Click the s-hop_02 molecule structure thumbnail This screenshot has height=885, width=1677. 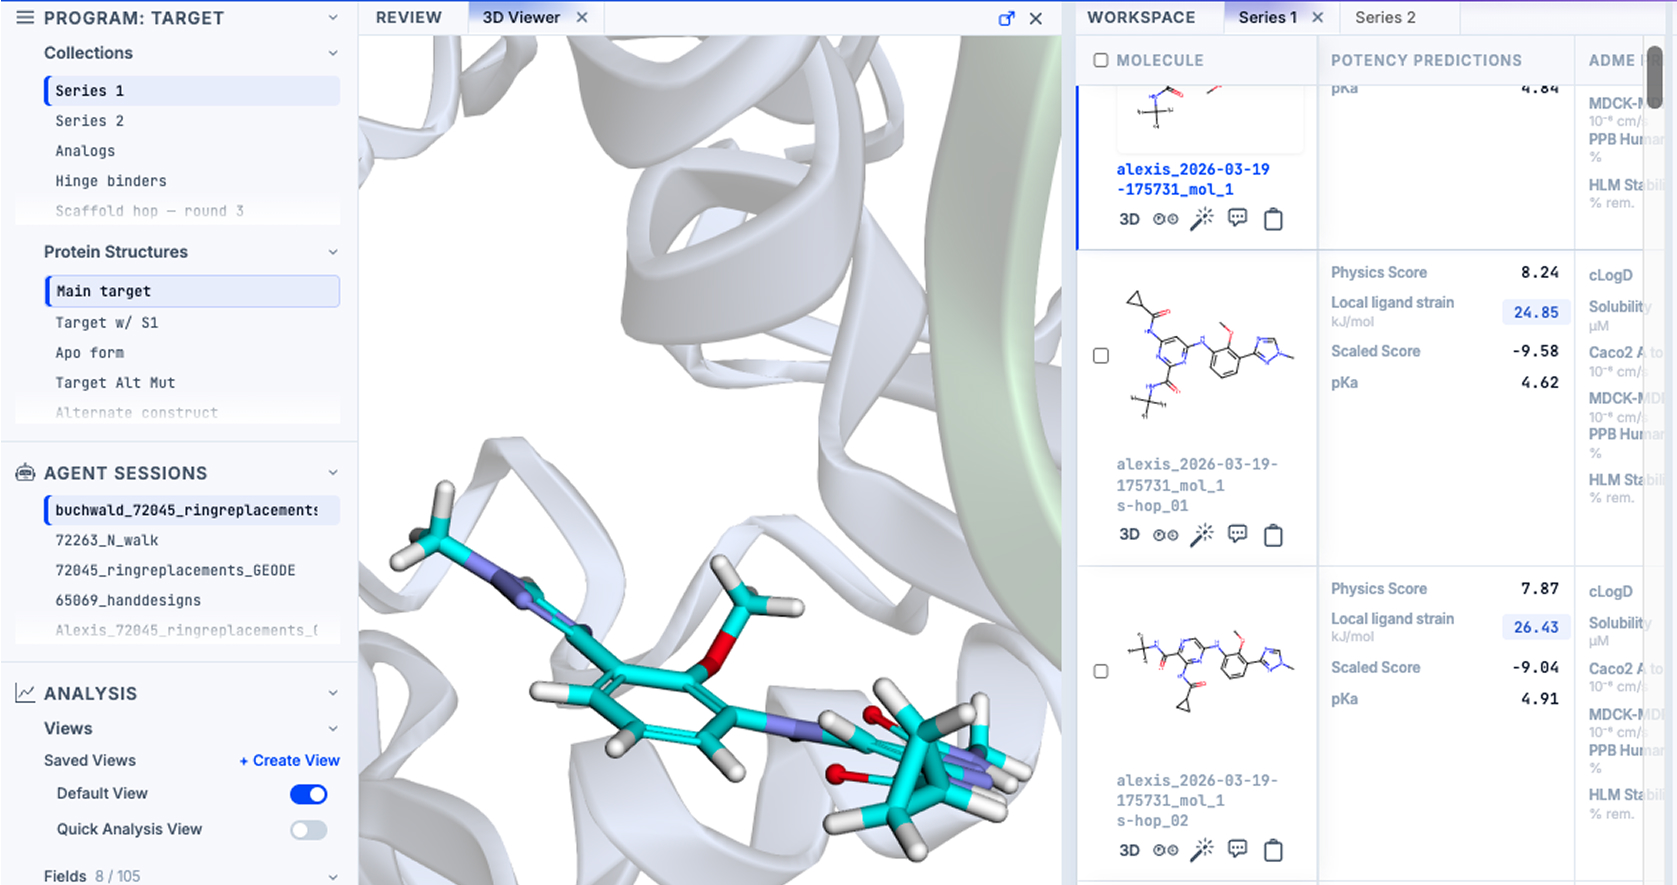1209,669
